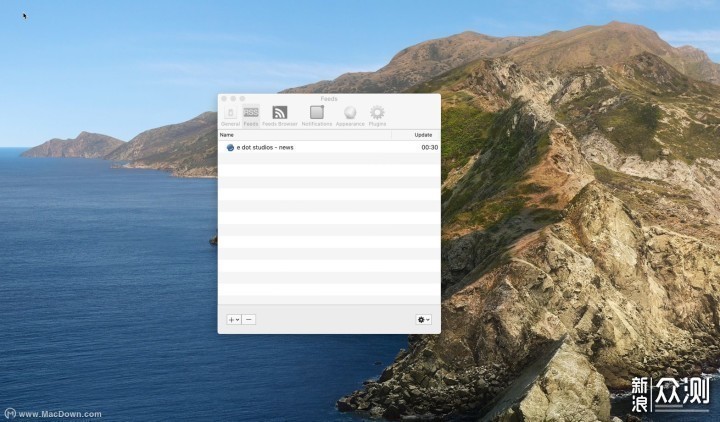Select the "e dot studios - news" feed
This screenshot has height=422, width=720.
(x=329, y=147)
